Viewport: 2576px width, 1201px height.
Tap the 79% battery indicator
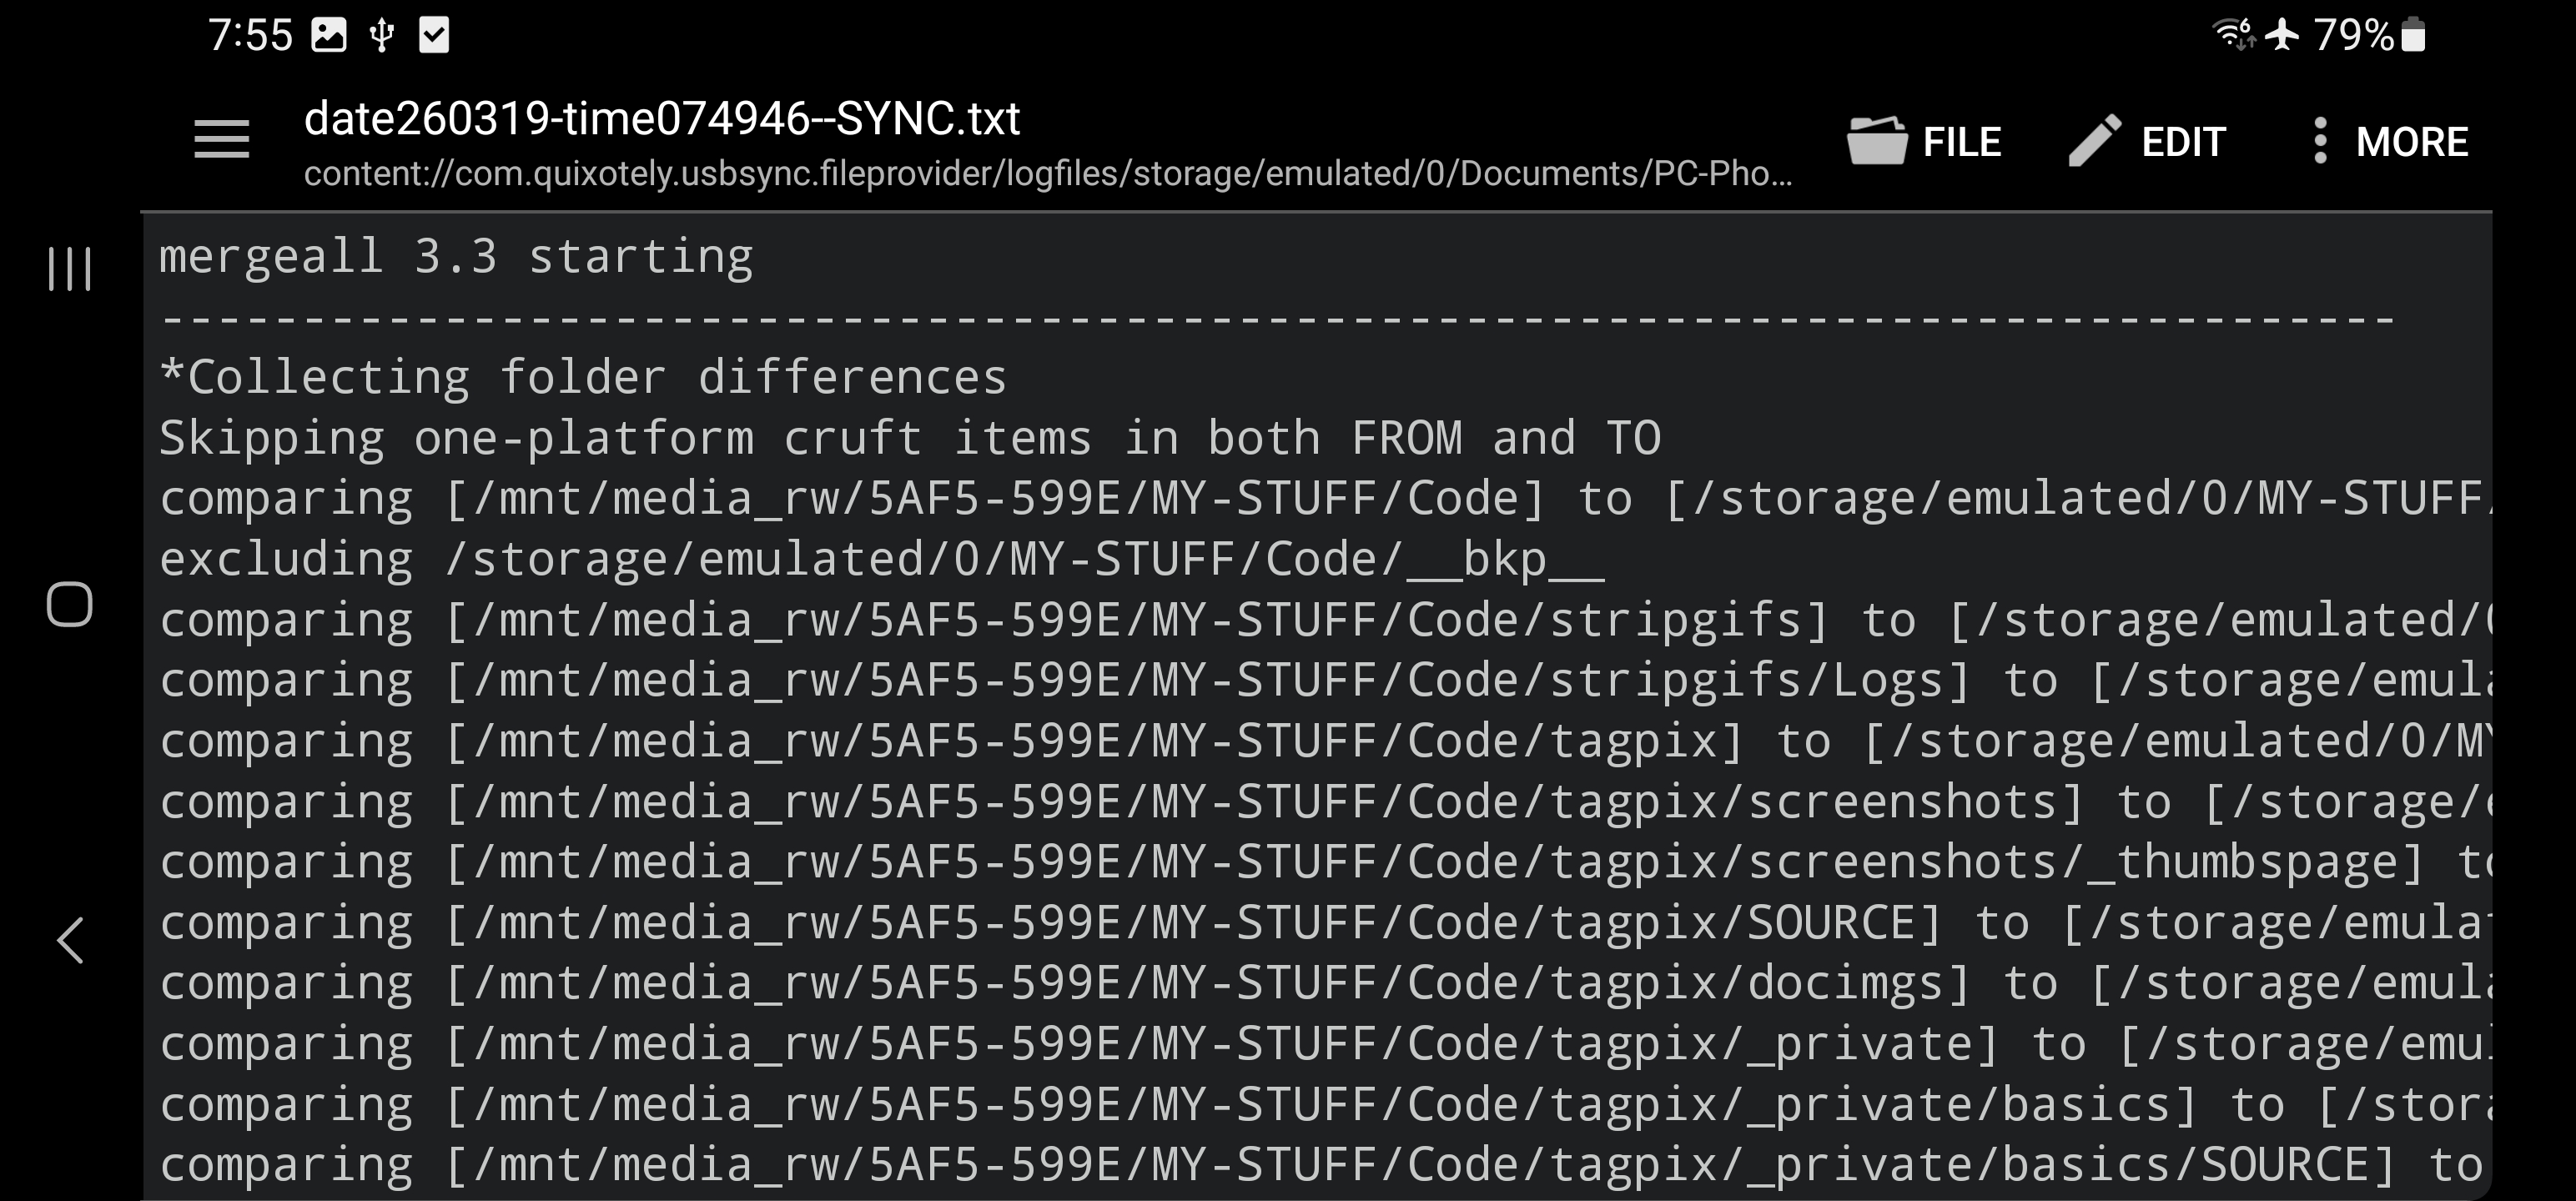click(2368, 35)
